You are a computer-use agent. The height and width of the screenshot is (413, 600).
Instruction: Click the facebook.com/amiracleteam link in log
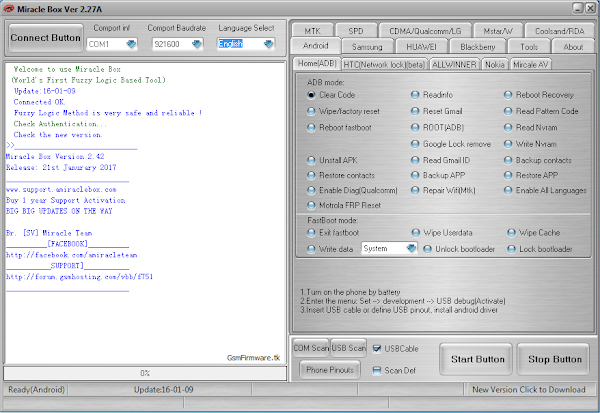point(72,255)
